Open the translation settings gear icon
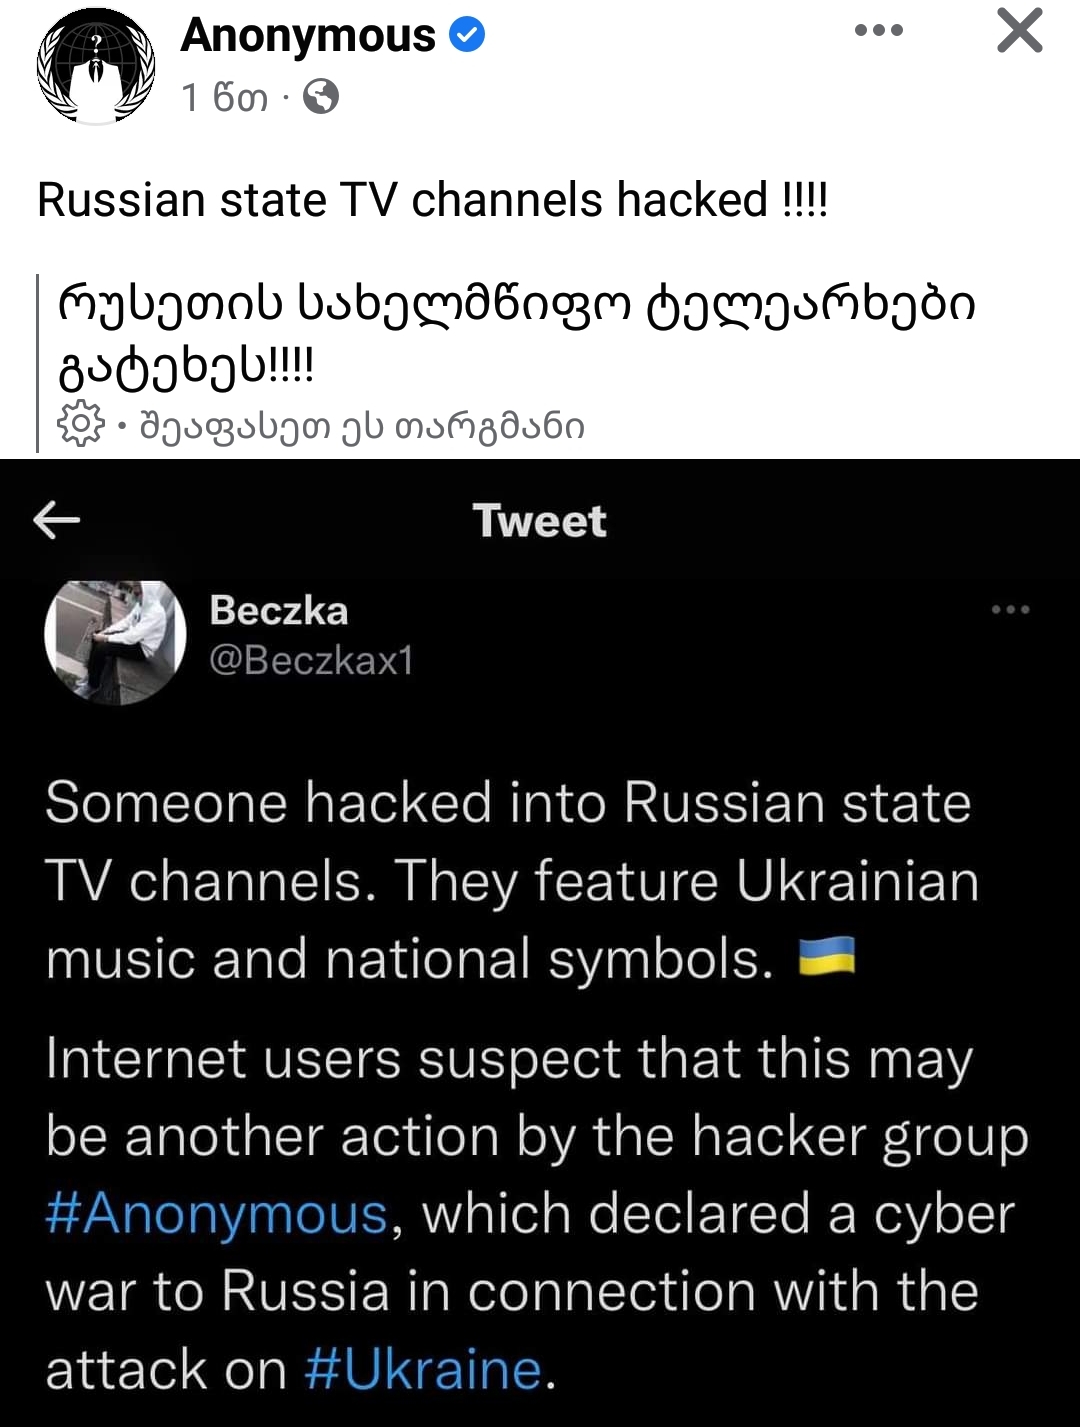 pyautogui.click(x=80, y=424)
